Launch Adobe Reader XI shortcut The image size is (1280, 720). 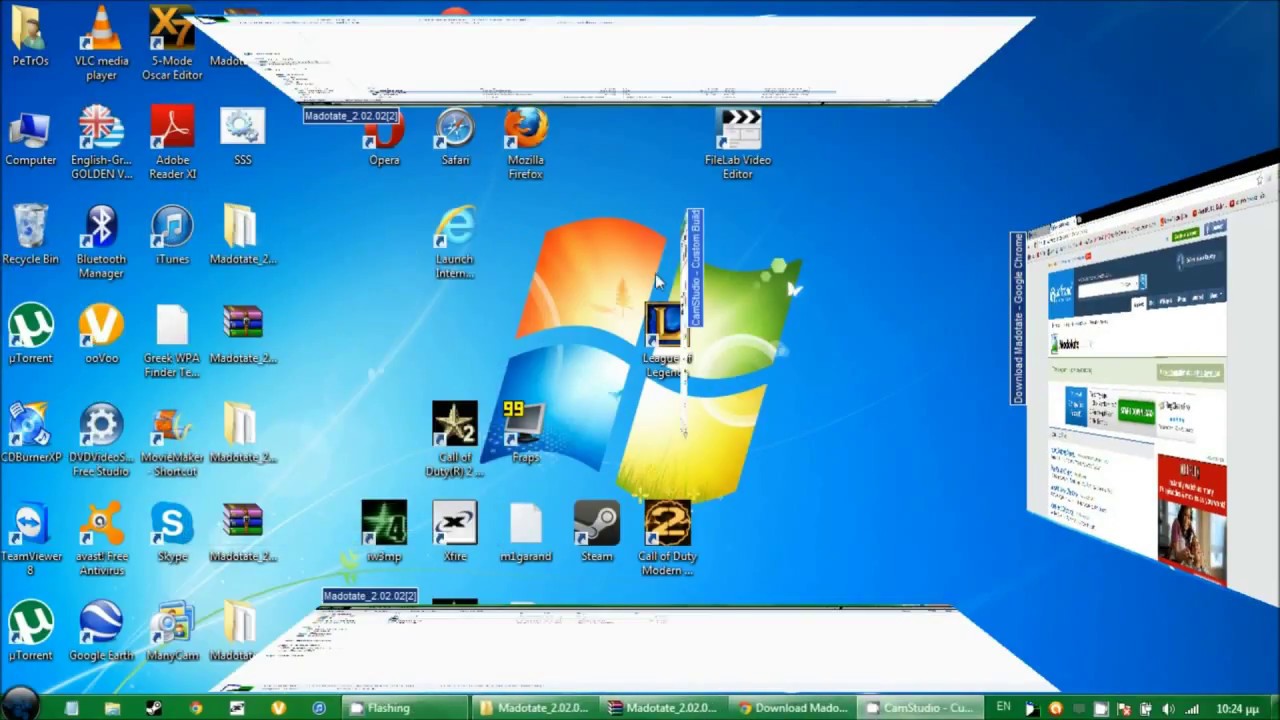pyautogui.click(x=172, y=143)
